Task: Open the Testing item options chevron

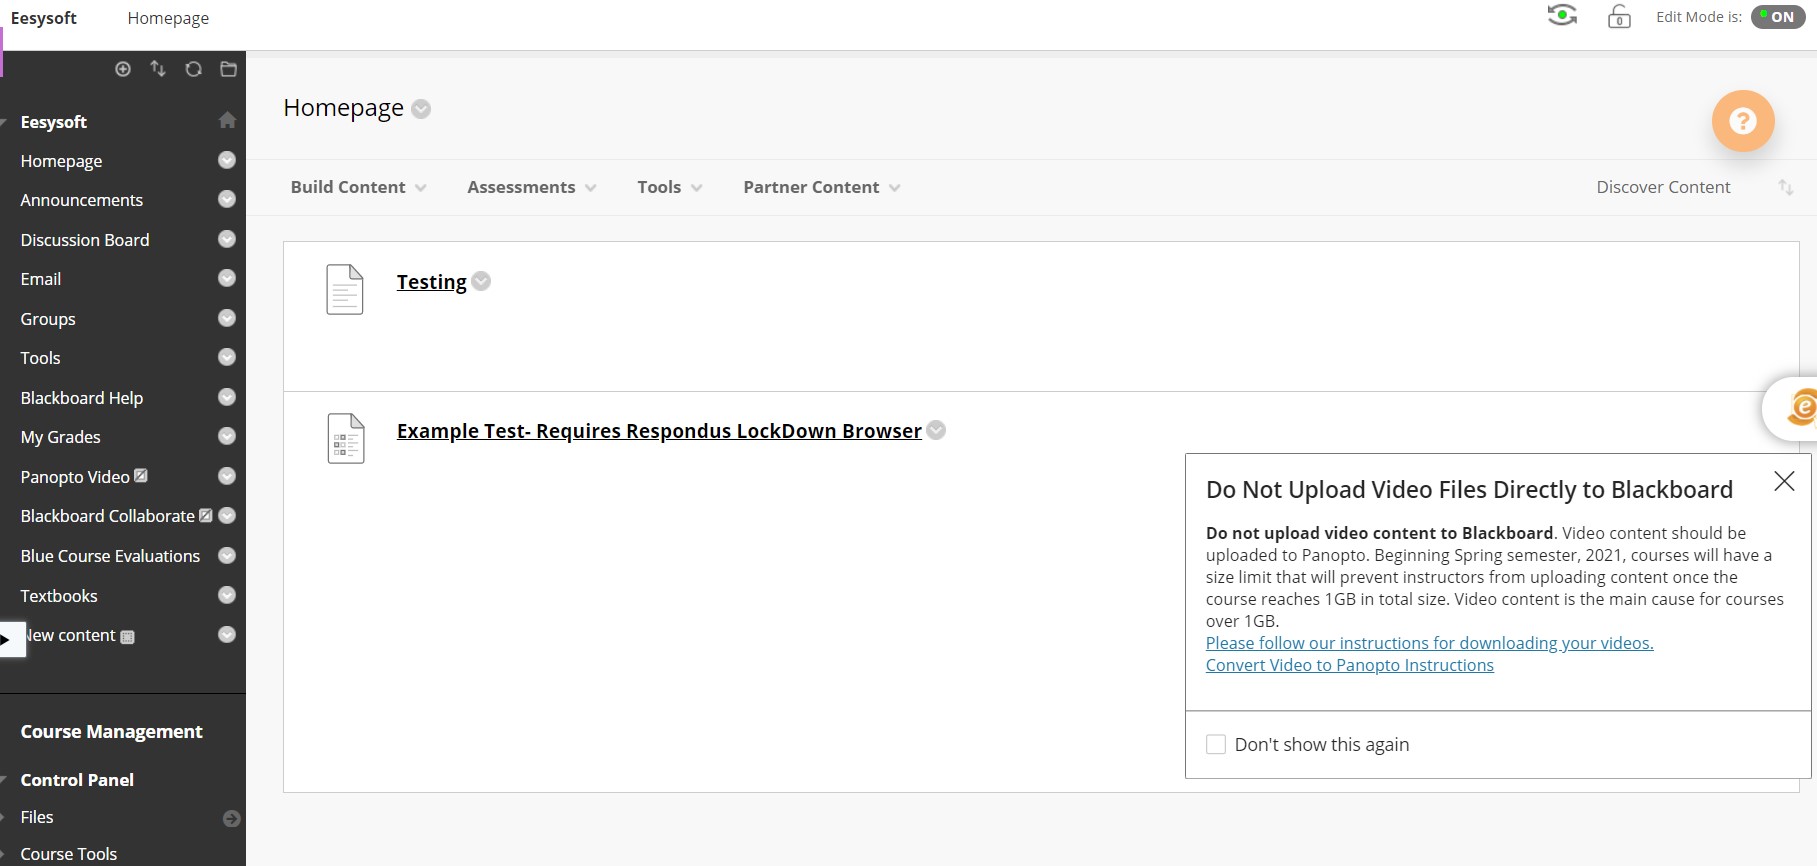Action: point(481,281)
